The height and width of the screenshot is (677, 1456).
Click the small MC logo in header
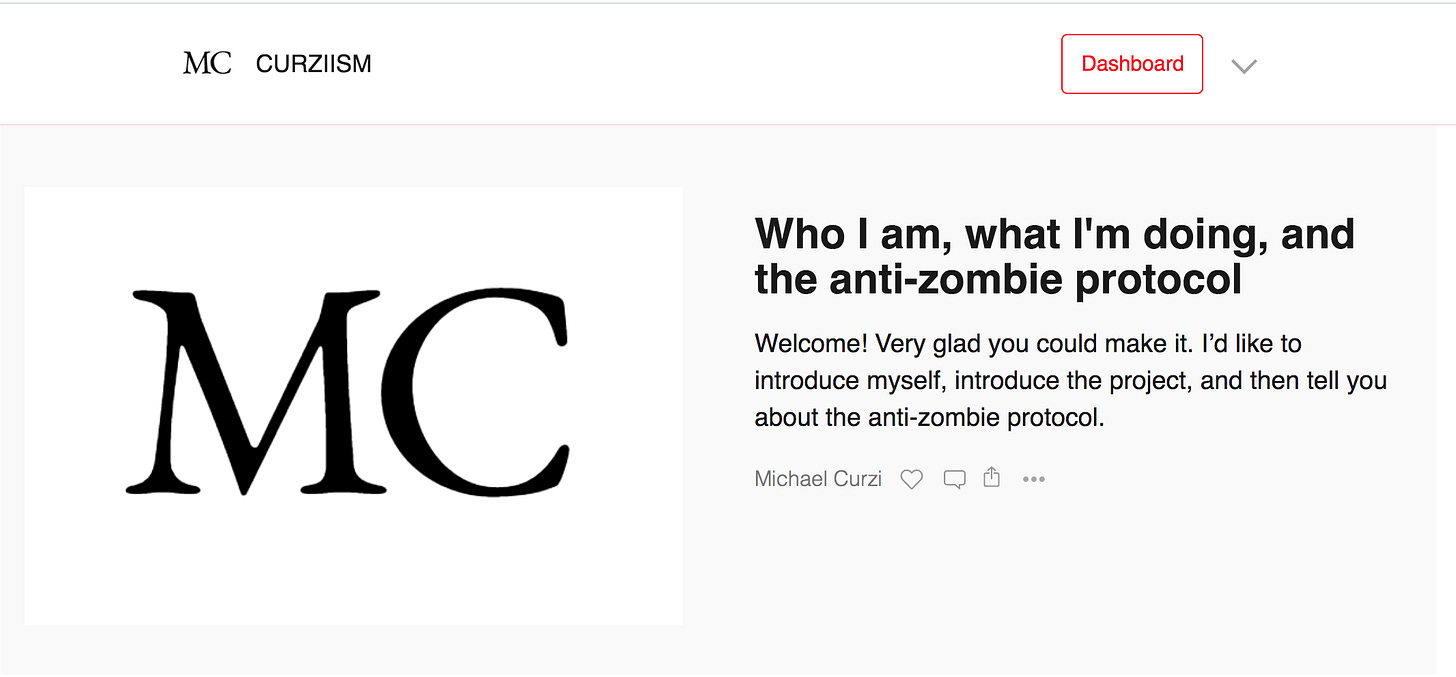[x=207, y=64]
